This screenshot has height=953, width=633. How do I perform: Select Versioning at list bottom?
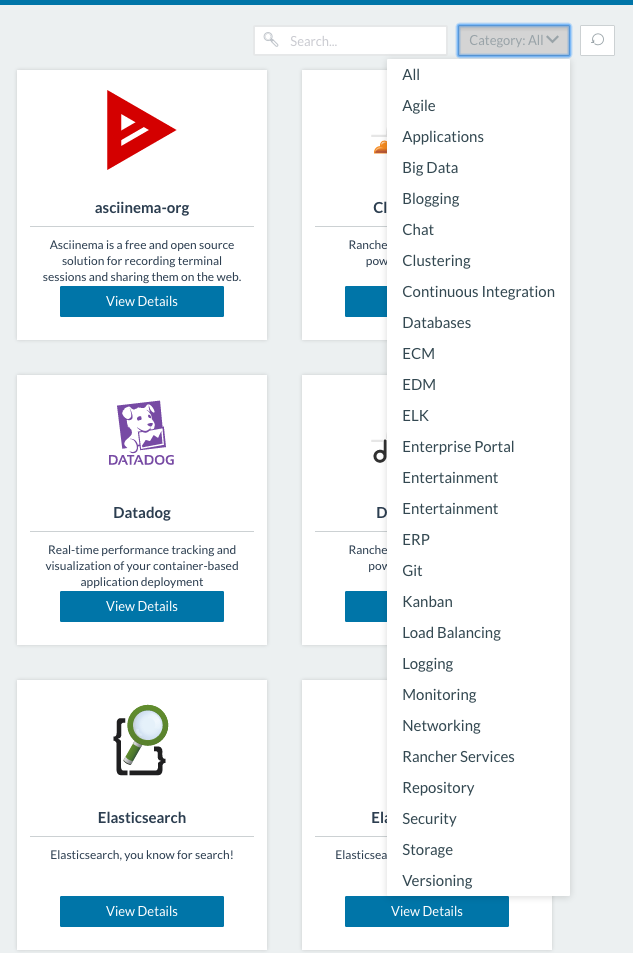click(x=437, y=881)
